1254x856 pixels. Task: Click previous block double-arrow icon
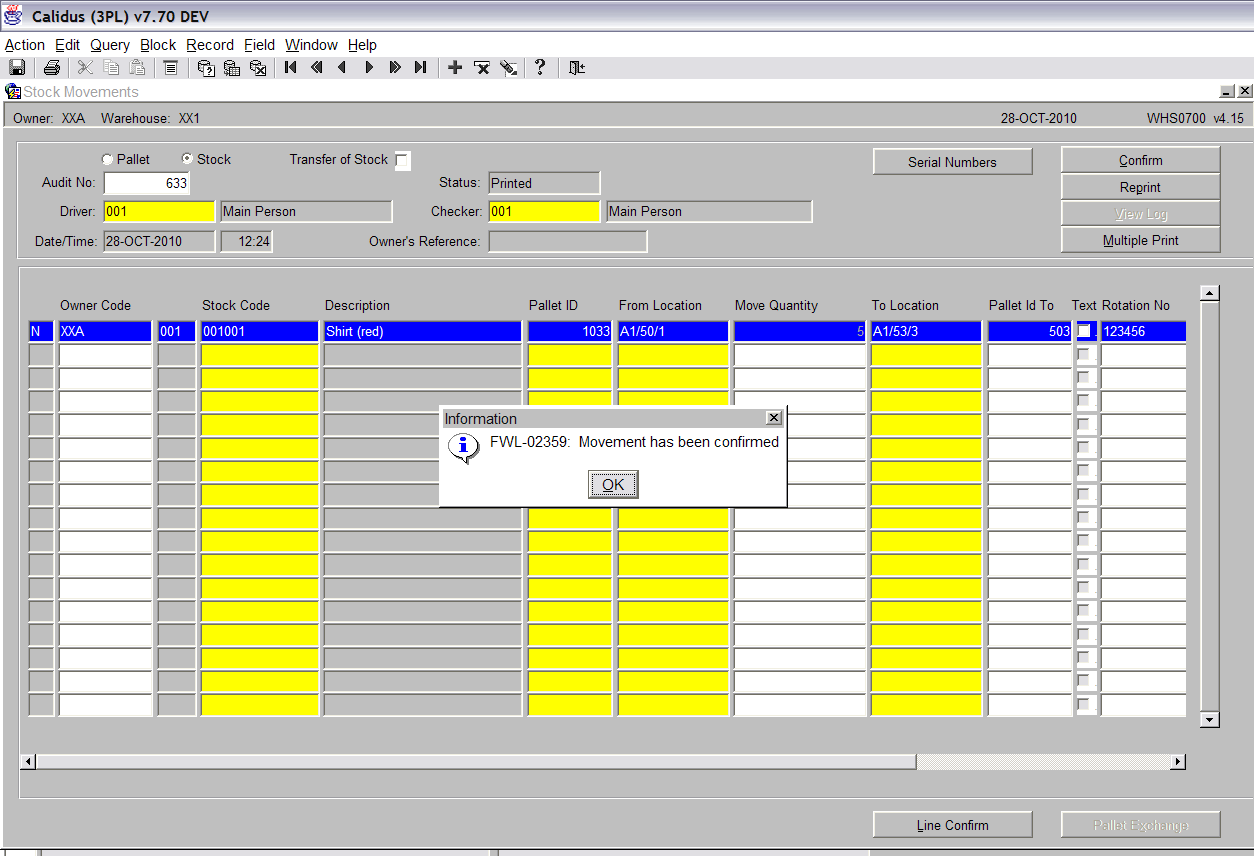(317, 67)
